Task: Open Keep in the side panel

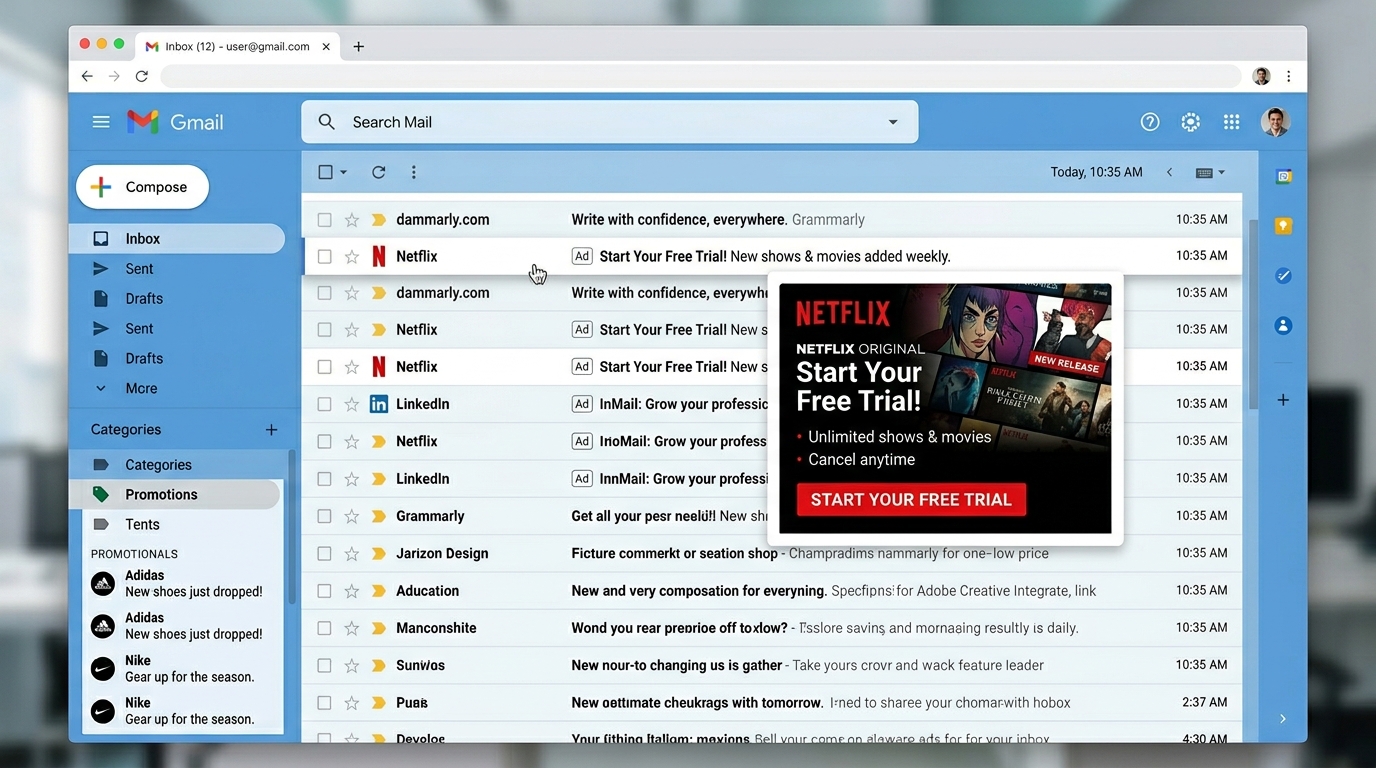Action: (1283, 226)
